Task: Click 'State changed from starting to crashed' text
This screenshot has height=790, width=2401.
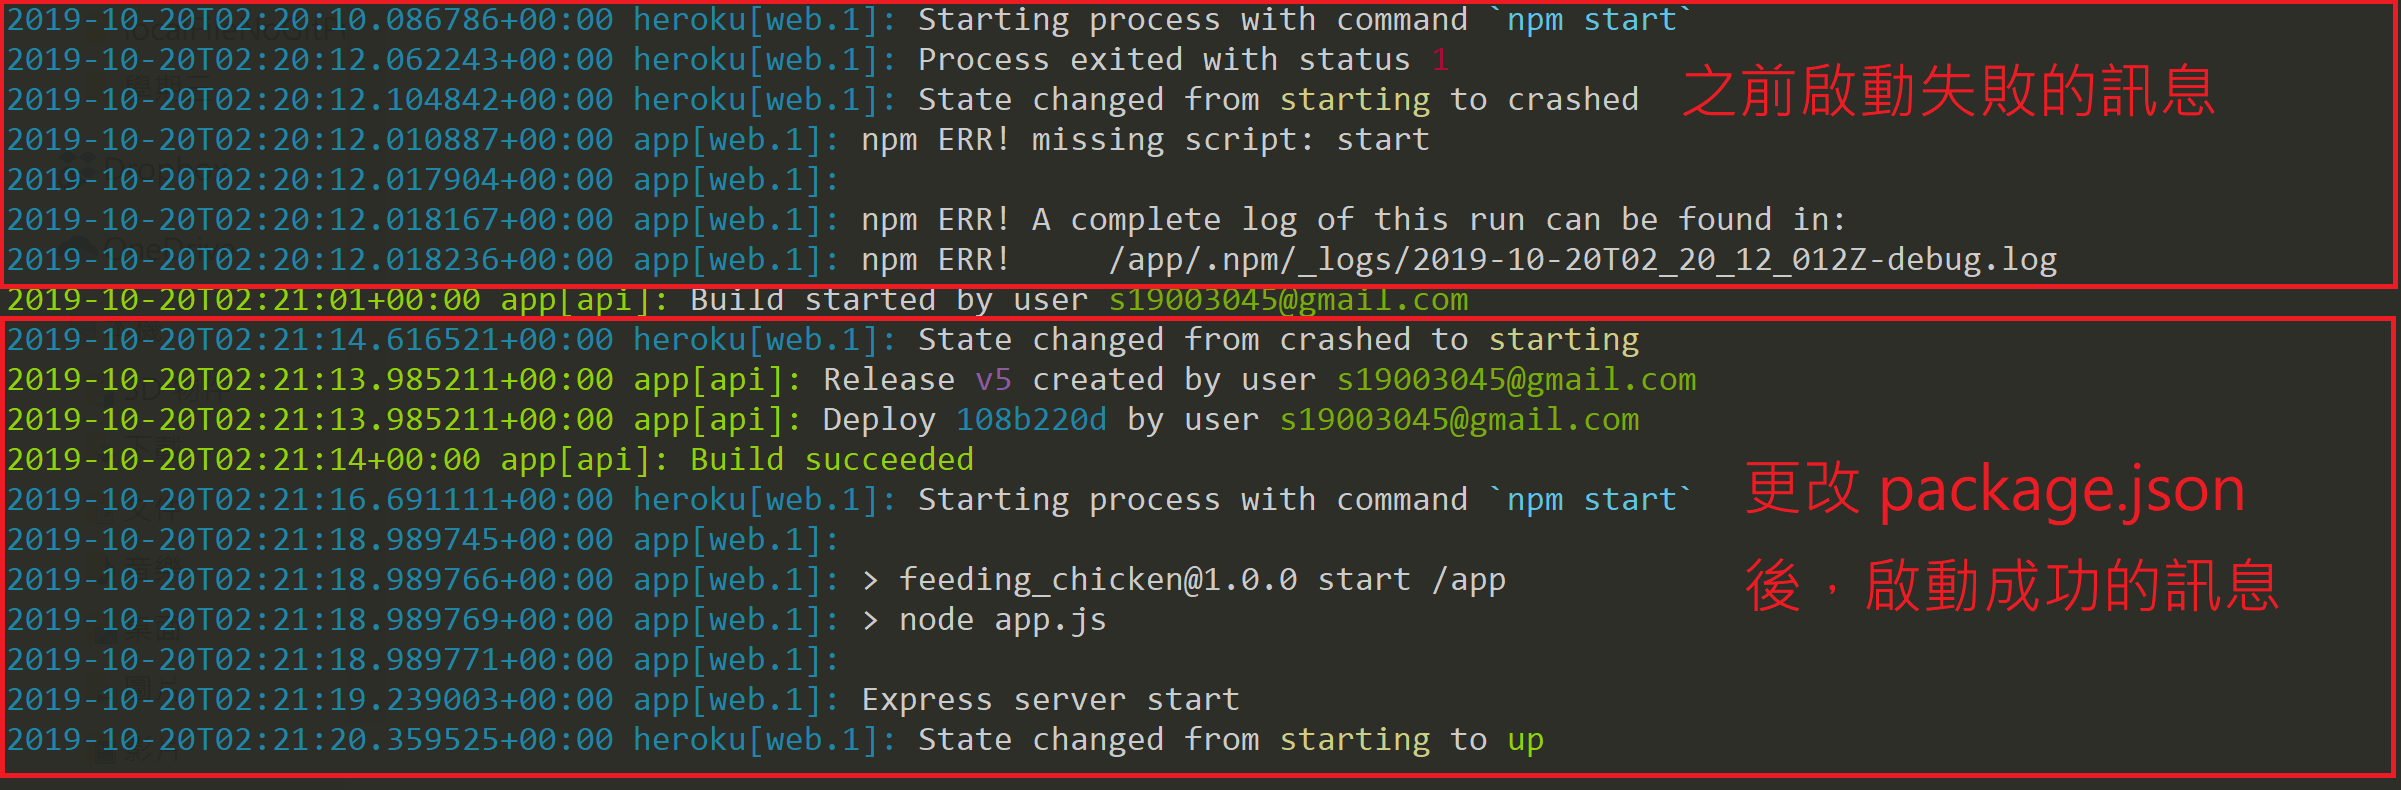Action: pos(1278,100)
